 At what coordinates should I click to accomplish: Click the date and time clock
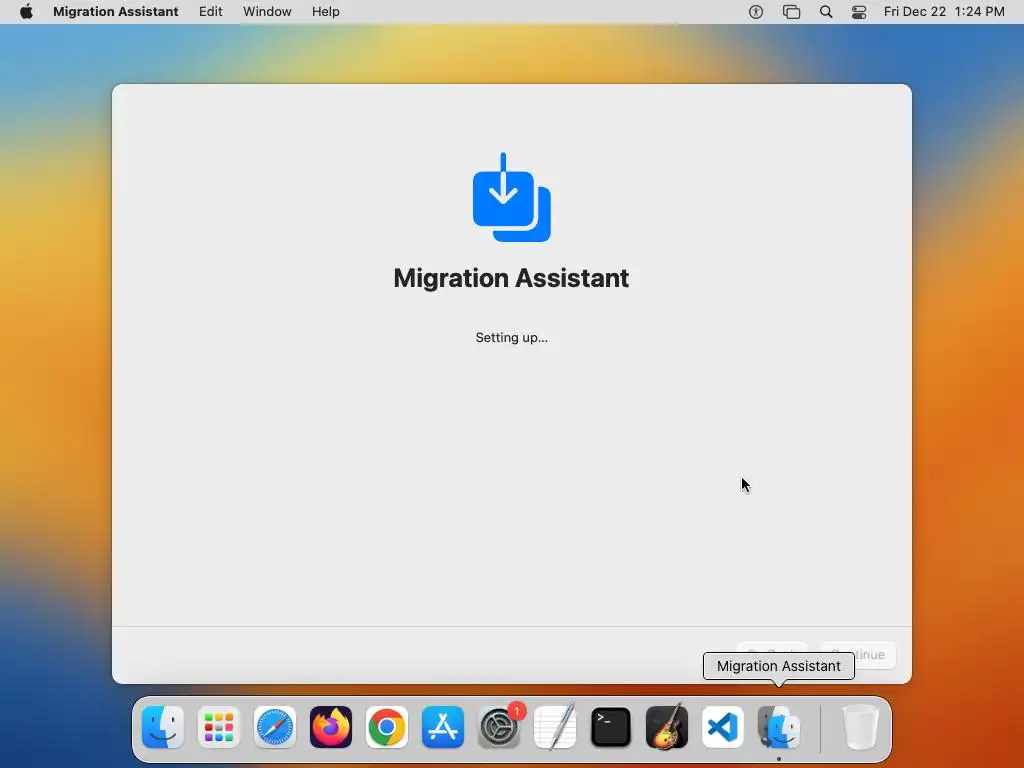pyautogui.click(x=944, y=12)
